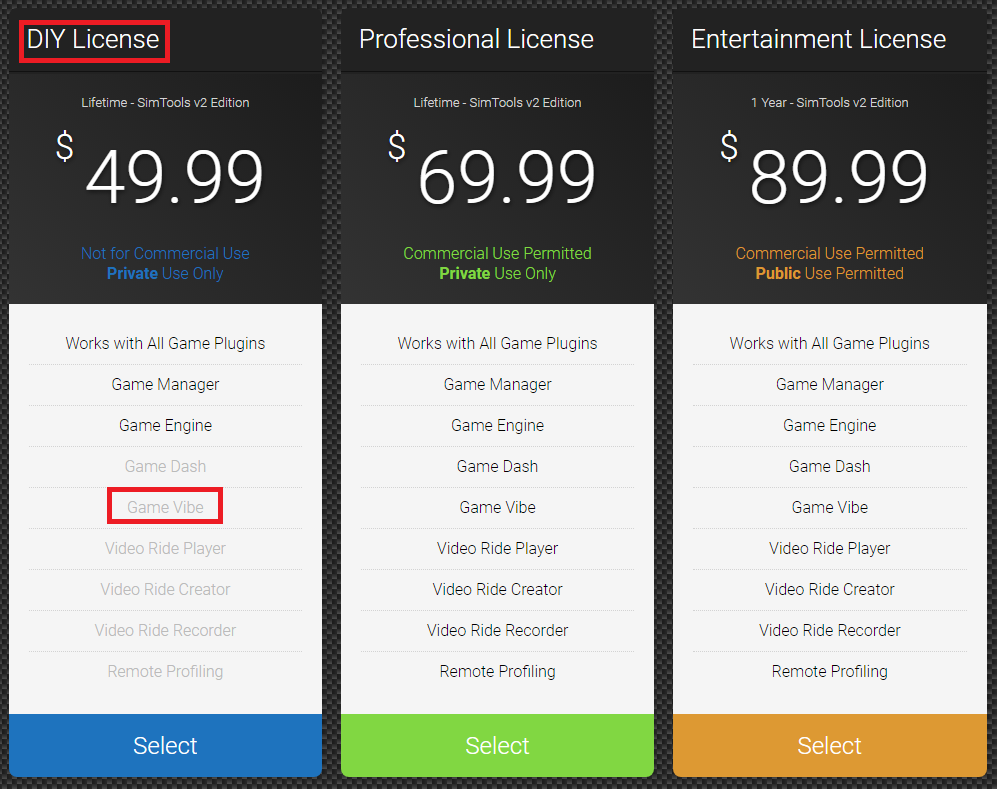Image resolution: width=997 pixels, height=789 pixels.
Task: Click green 'Commercial Use Permitted' text
Action: (x=497, y=253)
